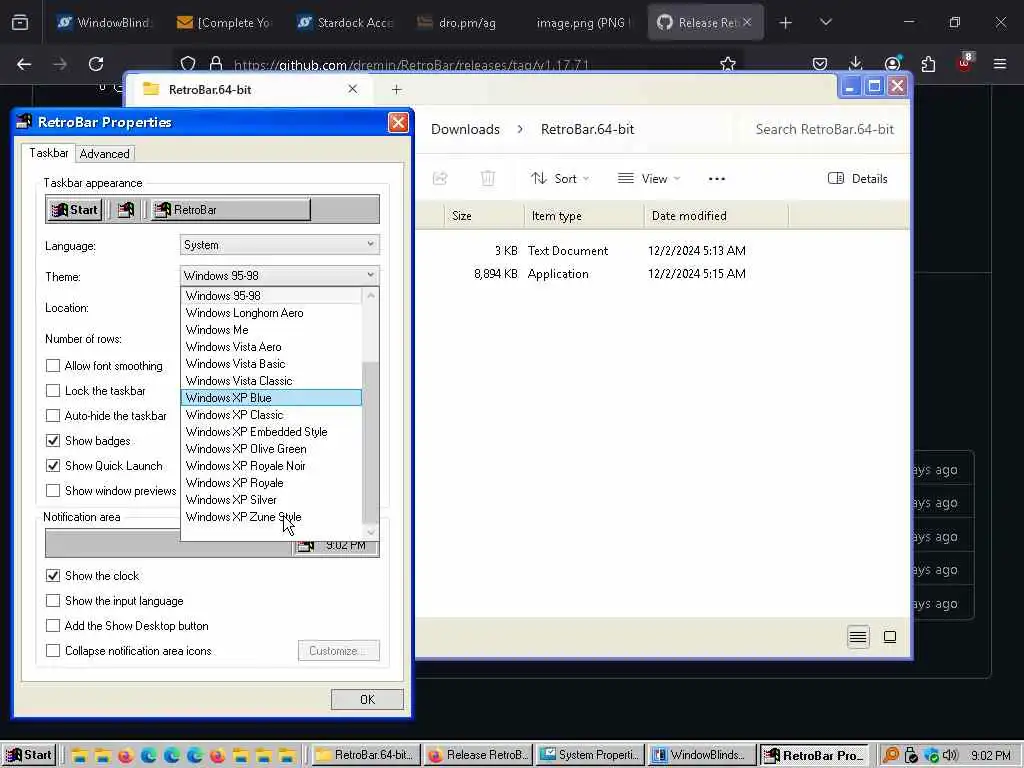
Task: Click OK in RetroBar Properties
Action: click(x=367, y=699)
